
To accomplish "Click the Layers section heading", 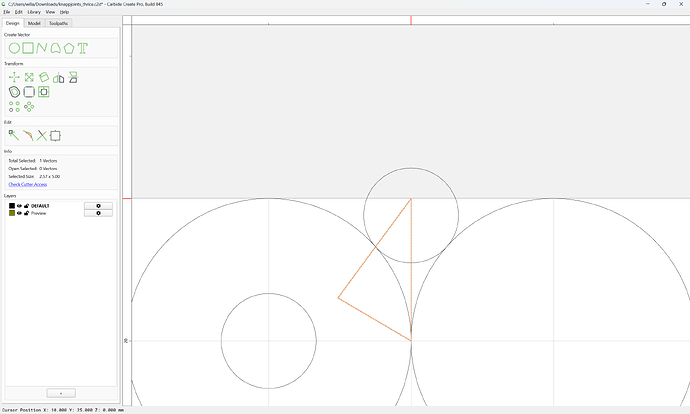I will coord(10,196).
